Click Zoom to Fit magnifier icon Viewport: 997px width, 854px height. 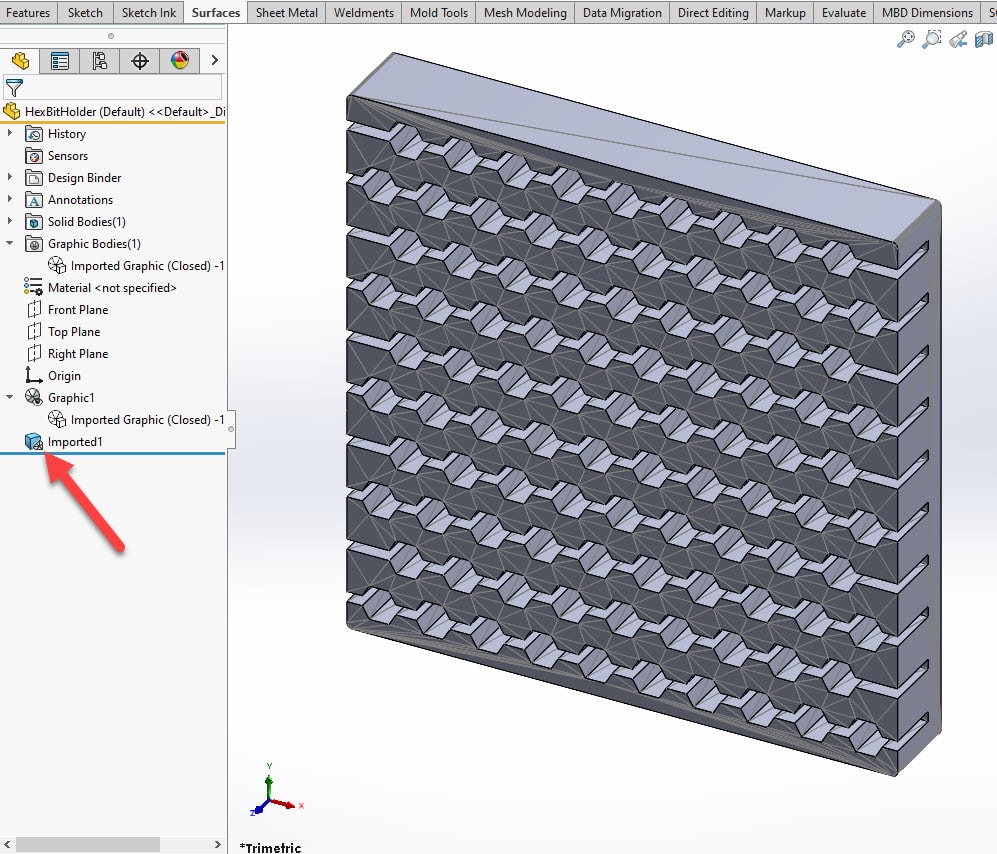905,39
